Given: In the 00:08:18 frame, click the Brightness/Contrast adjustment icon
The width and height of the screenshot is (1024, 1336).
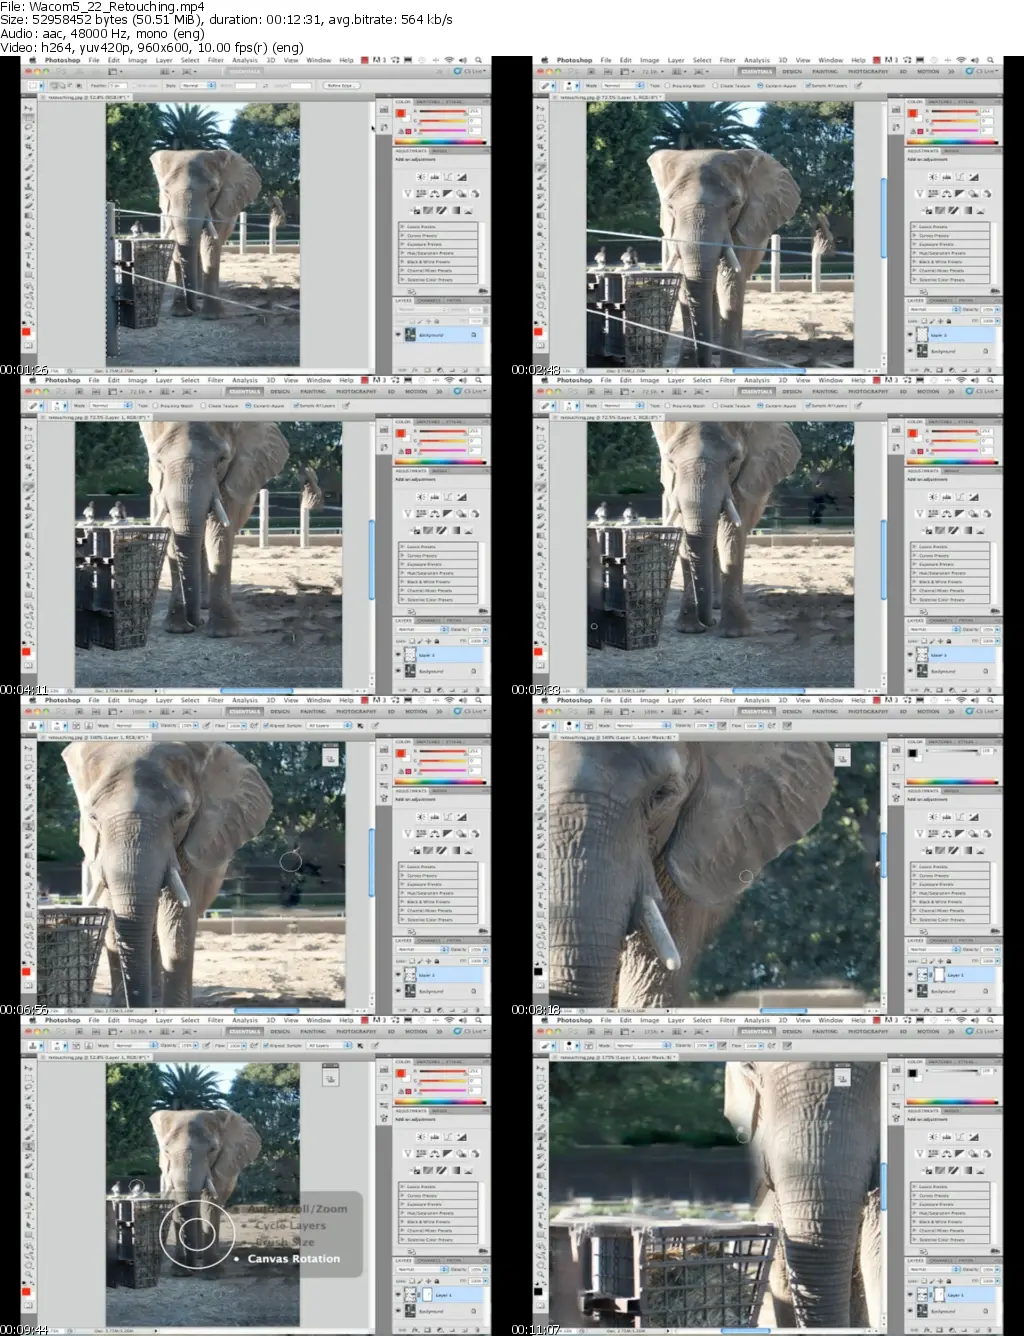Looking at the screenshot, I should tap(933, 816).
